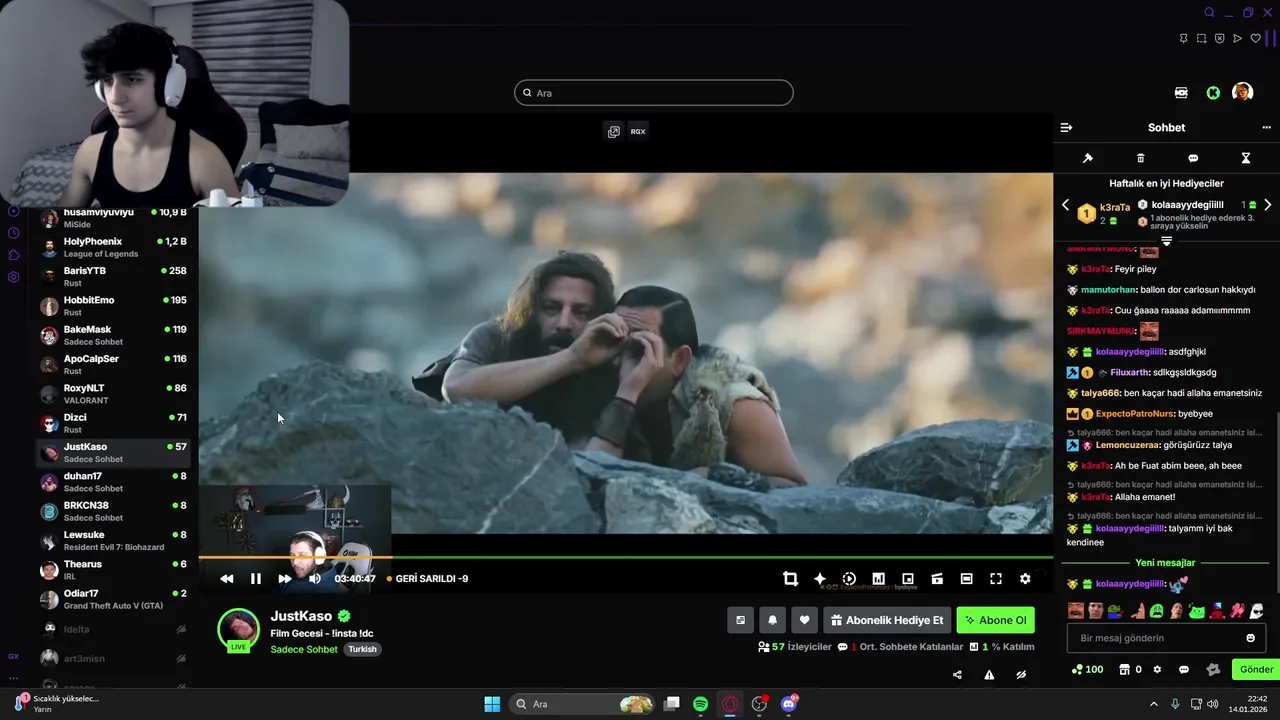Open the Windows Start menu
The width and height of the screenshot is (1280, 720).
[492, 704]
